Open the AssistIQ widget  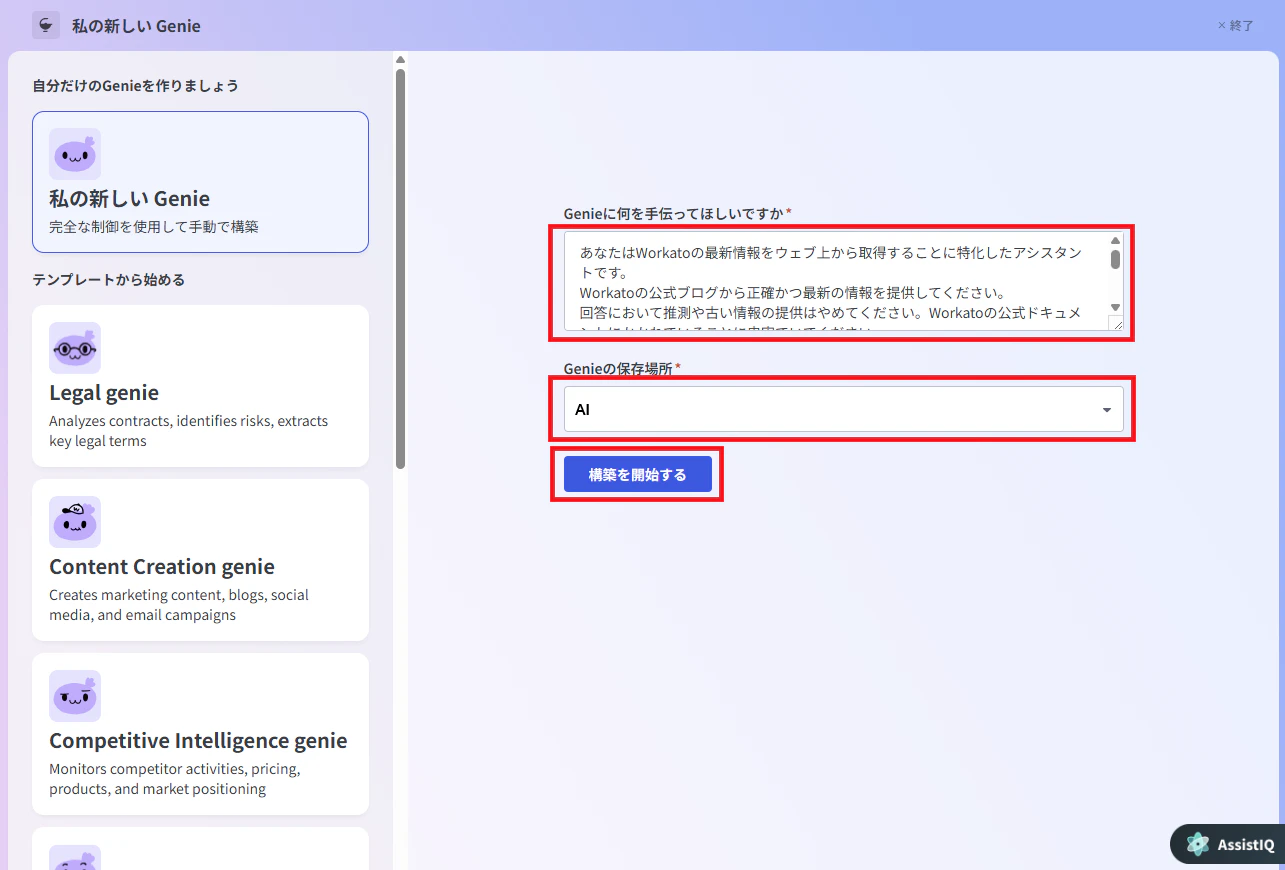pos(1228,845)
